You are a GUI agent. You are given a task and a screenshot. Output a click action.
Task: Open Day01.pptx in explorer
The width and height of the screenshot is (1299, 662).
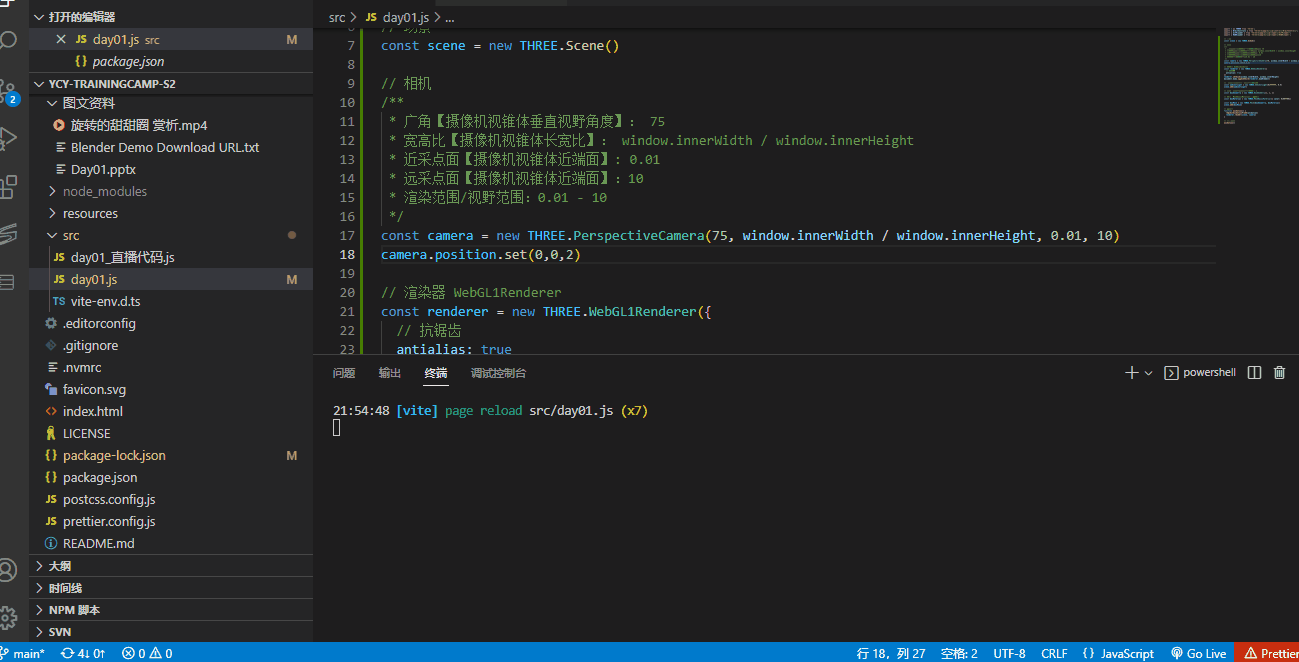tap(171, 169)
